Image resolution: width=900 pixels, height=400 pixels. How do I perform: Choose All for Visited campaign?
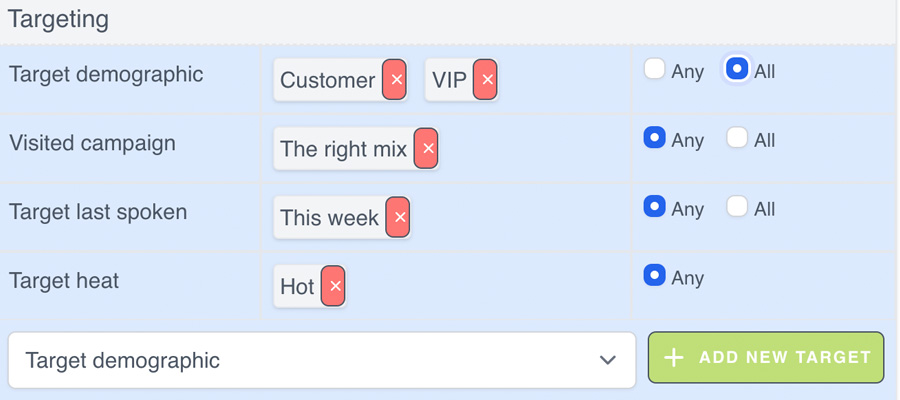click(737, 139)
